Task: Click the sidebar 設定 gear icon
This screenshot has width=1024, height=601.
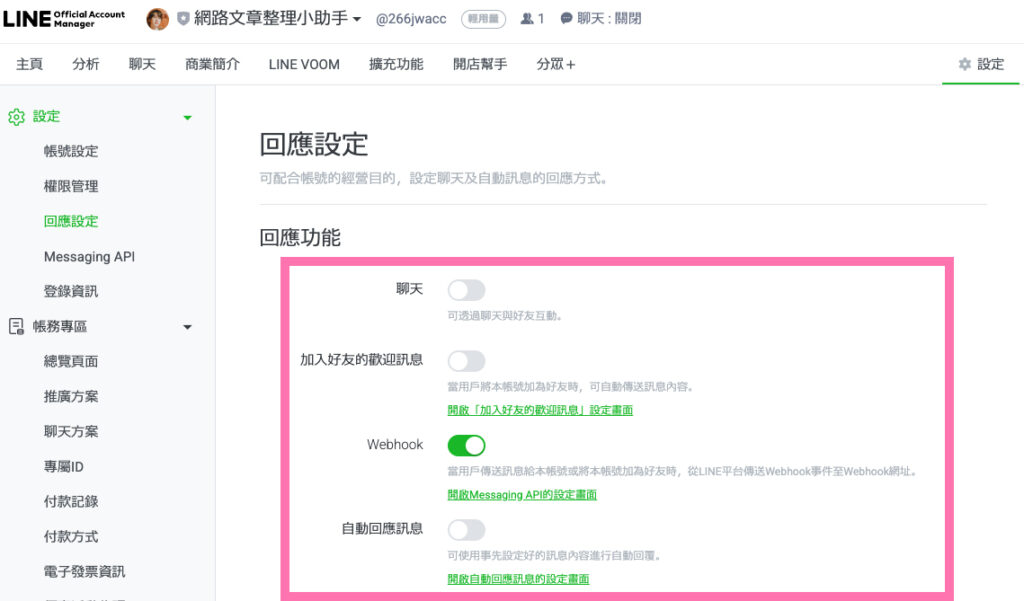Action: [16, 117]
